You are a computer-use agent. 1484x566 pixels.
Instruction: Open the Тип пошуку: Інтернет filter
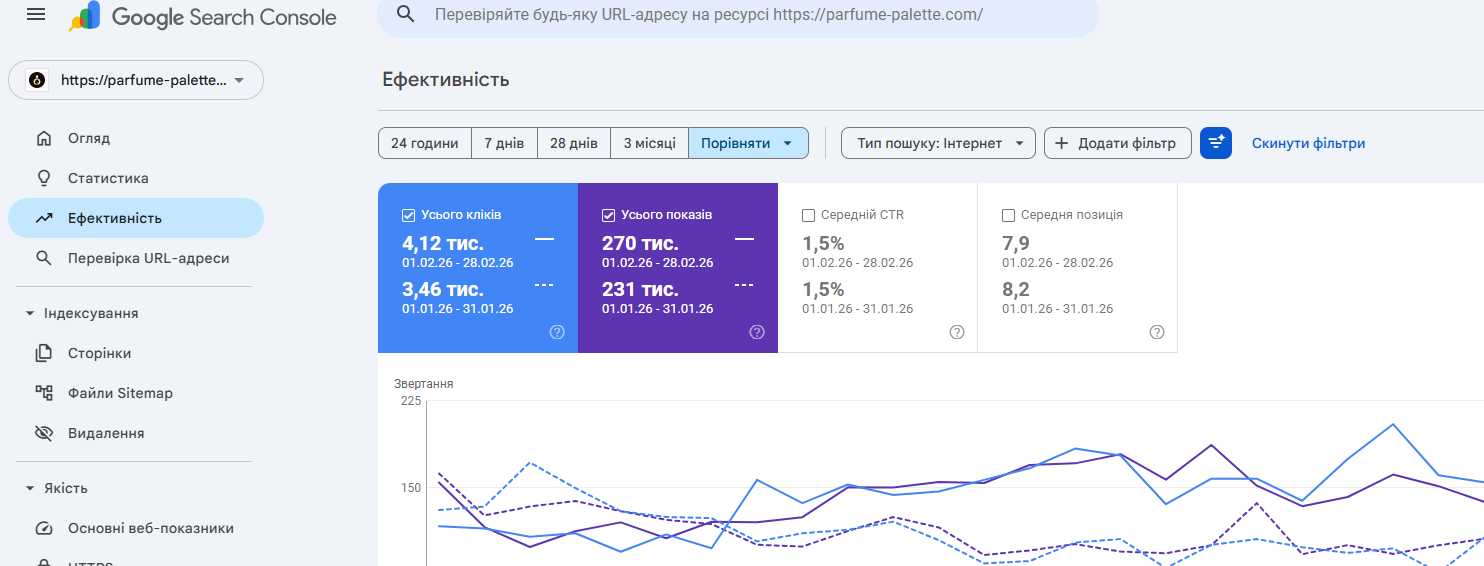point(938,143)
